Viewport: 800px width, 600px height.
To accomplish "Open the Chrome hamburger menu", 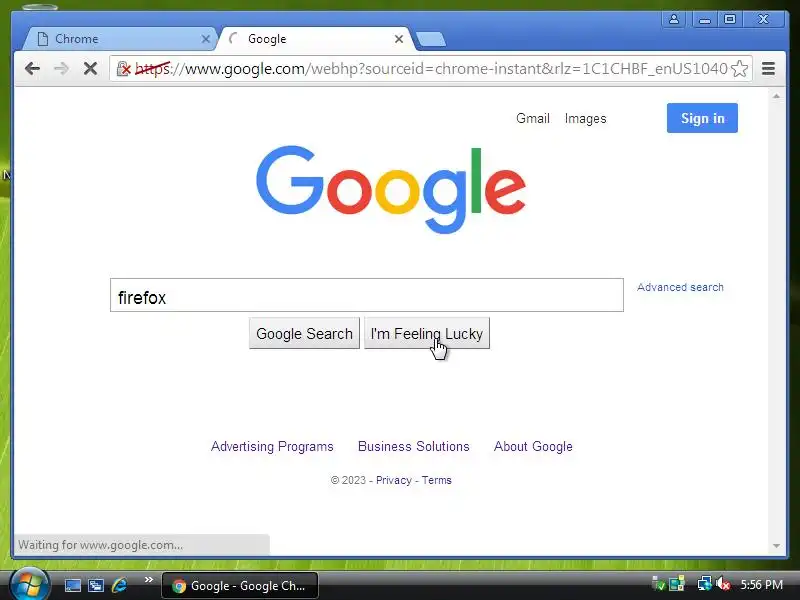I will (x=768, y=68).
